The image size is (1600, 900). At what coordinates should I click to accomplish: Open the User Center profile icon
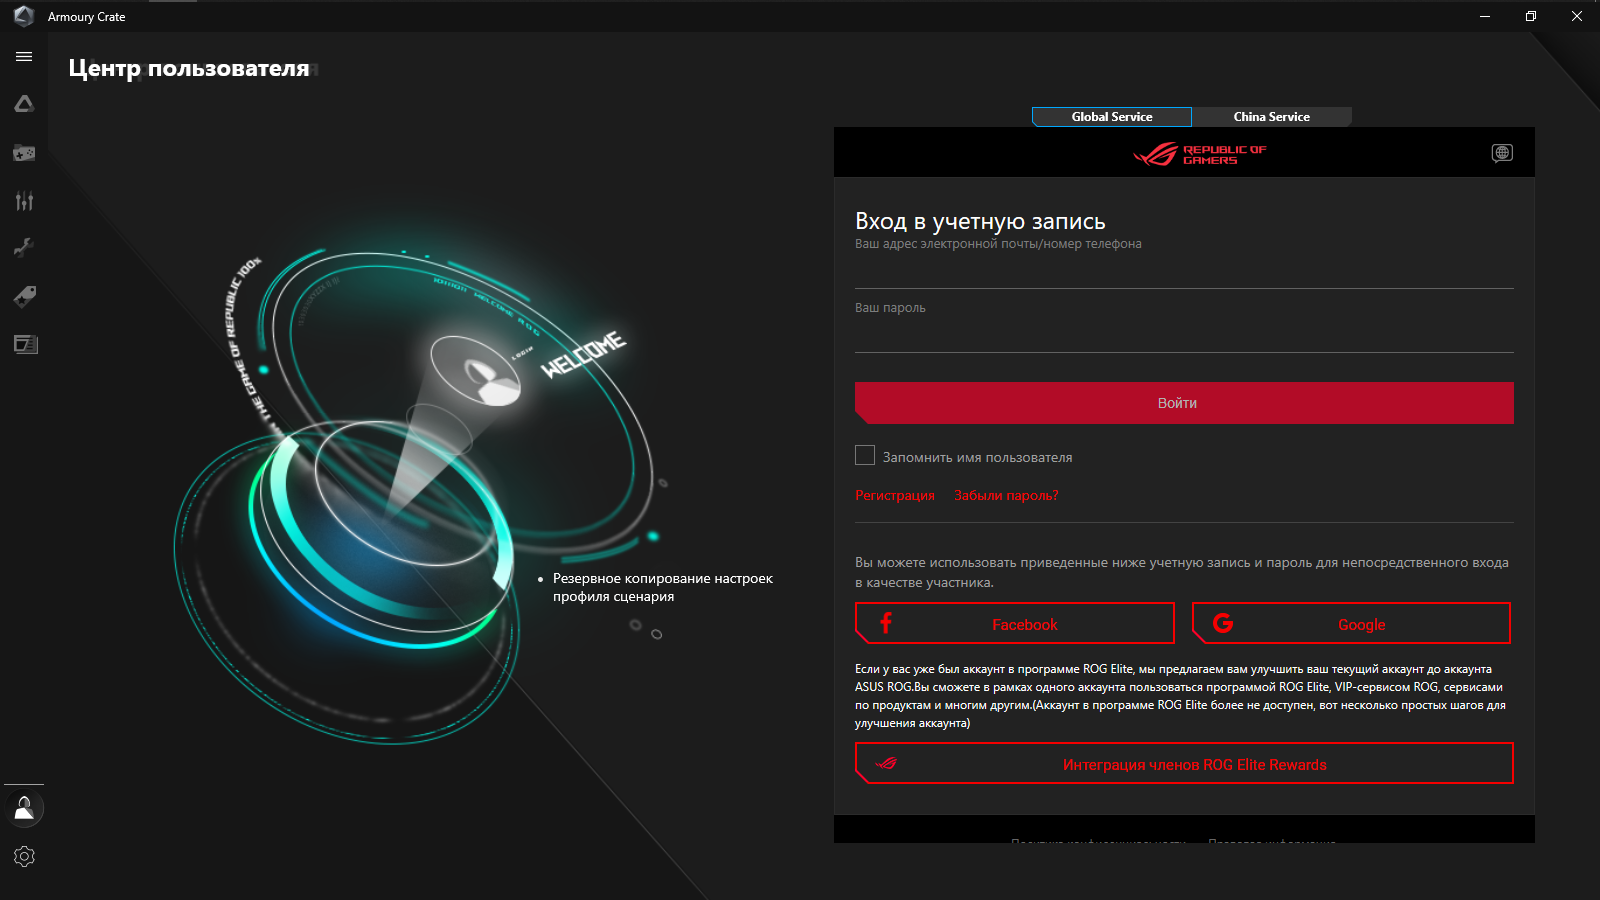coord(24,808)
